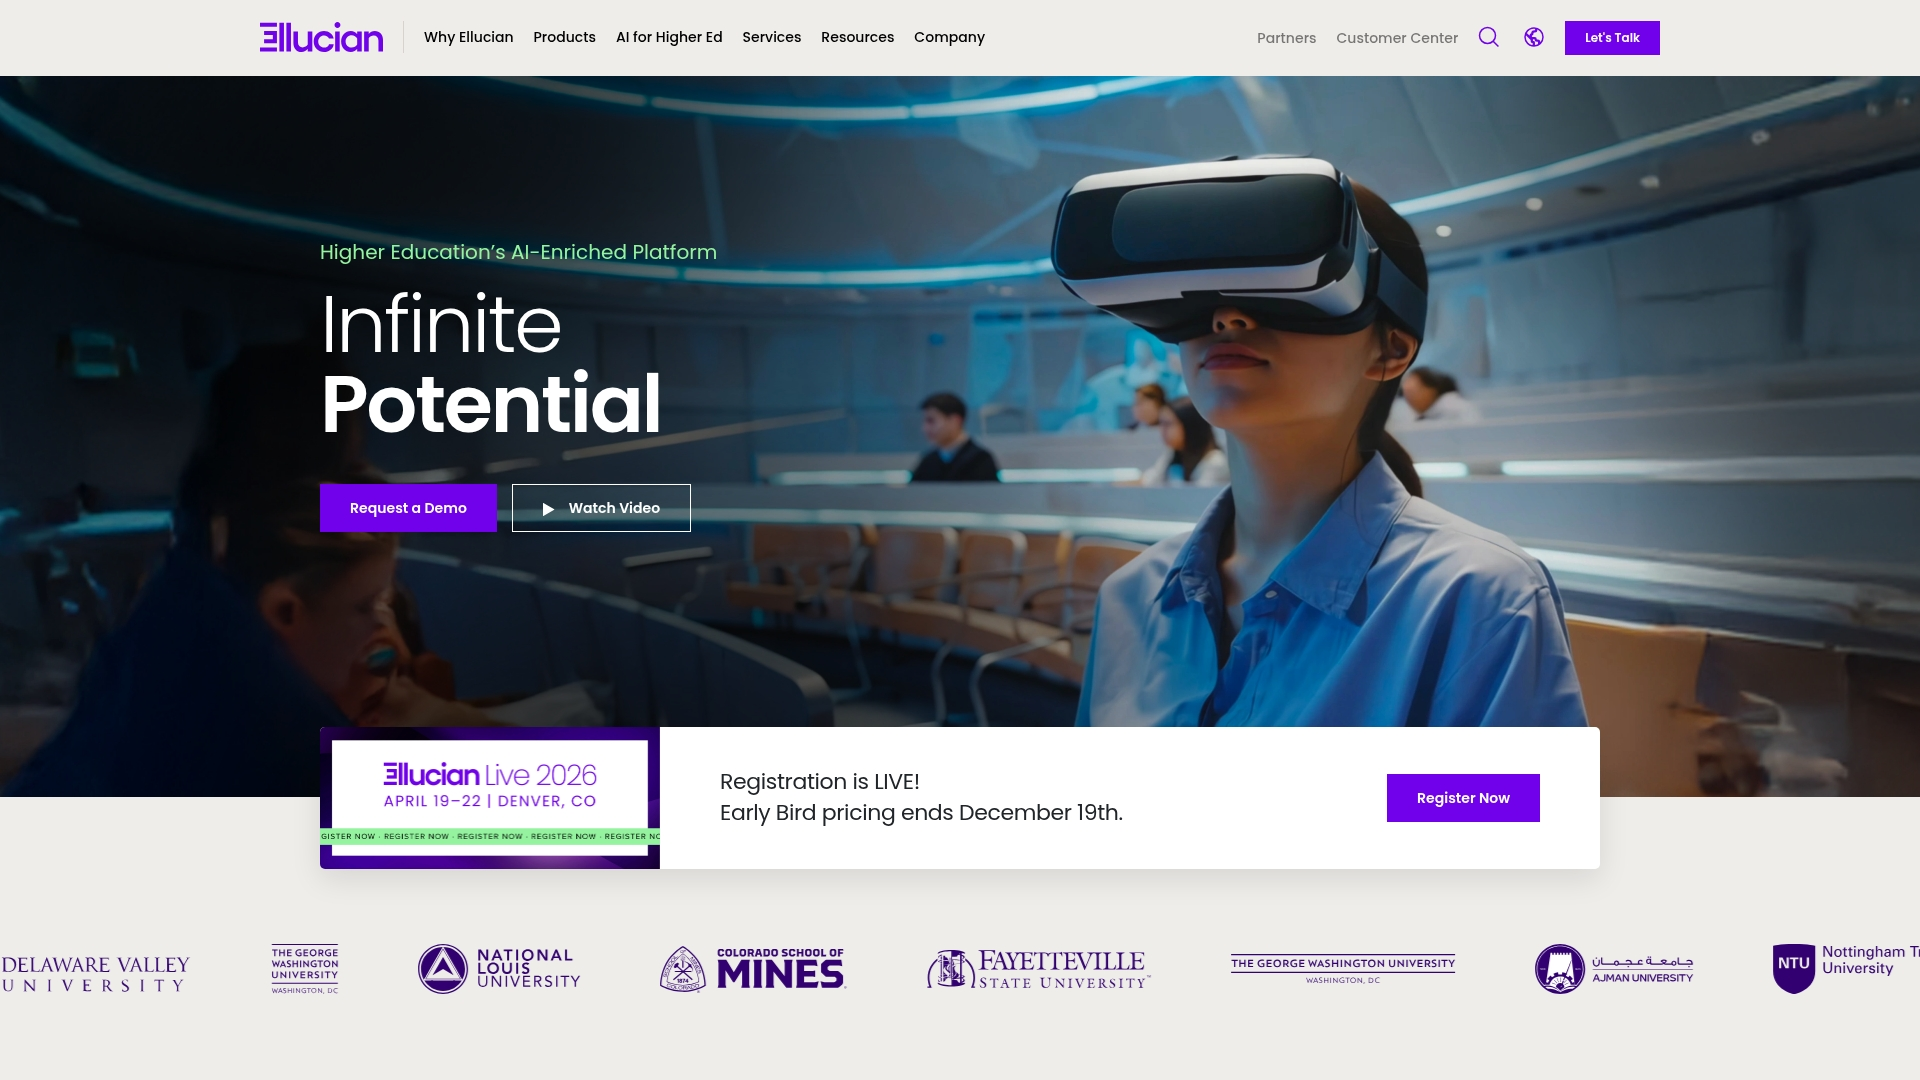Click the Delaware Valley University logo
1920x1080 pixels.
tap(95, 973)
